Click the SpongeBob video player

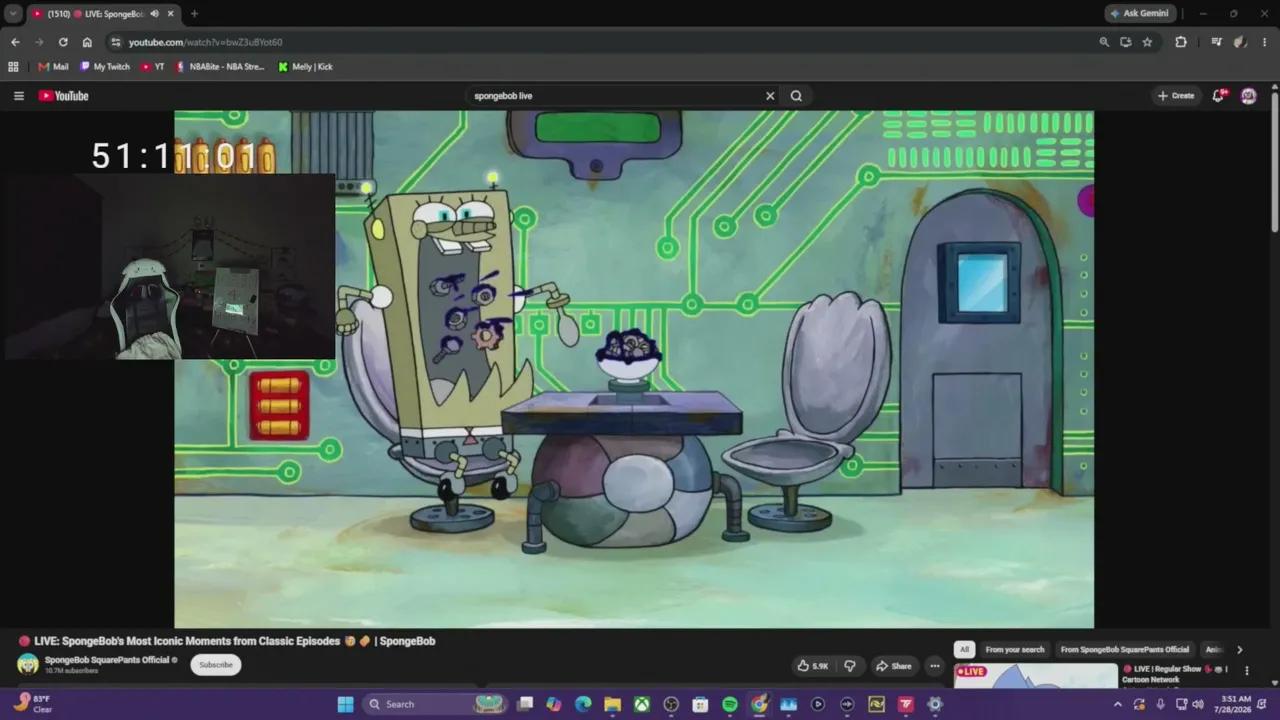[x=634, y=369]
